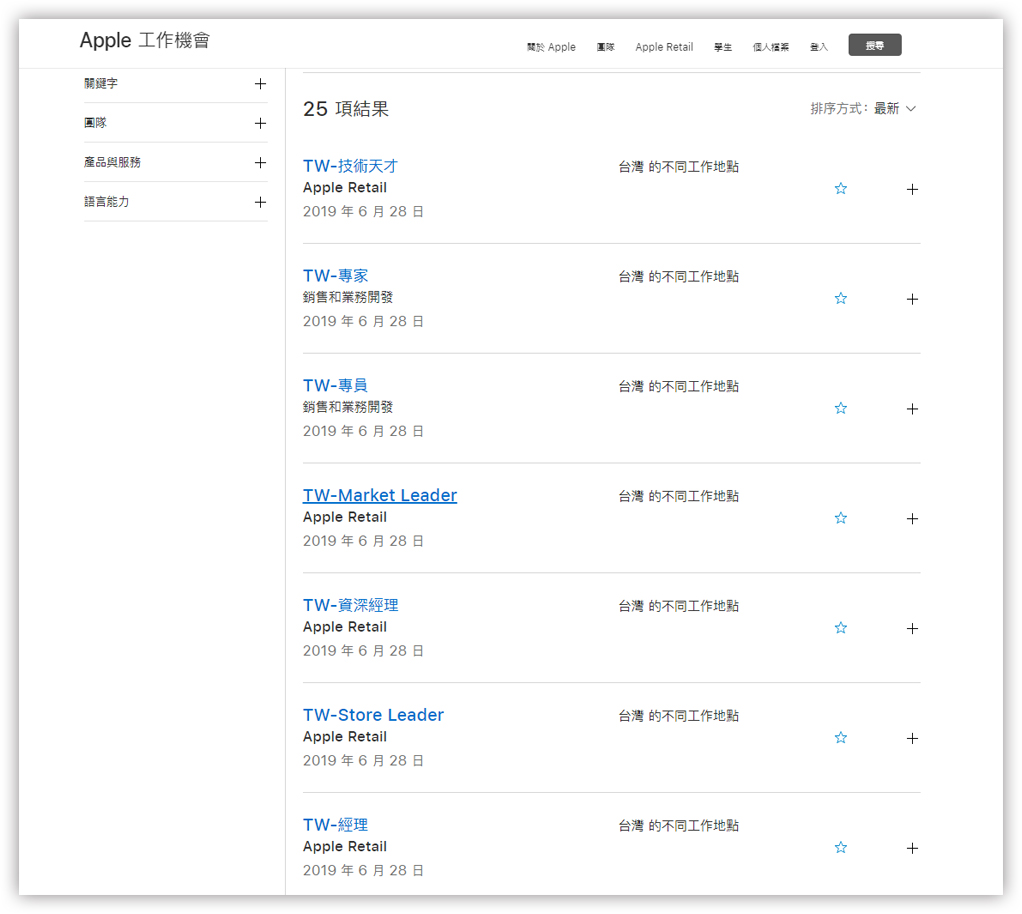Open the TW-專員 job link
This screenshot has width=1022, height=914.
(336, 386)
